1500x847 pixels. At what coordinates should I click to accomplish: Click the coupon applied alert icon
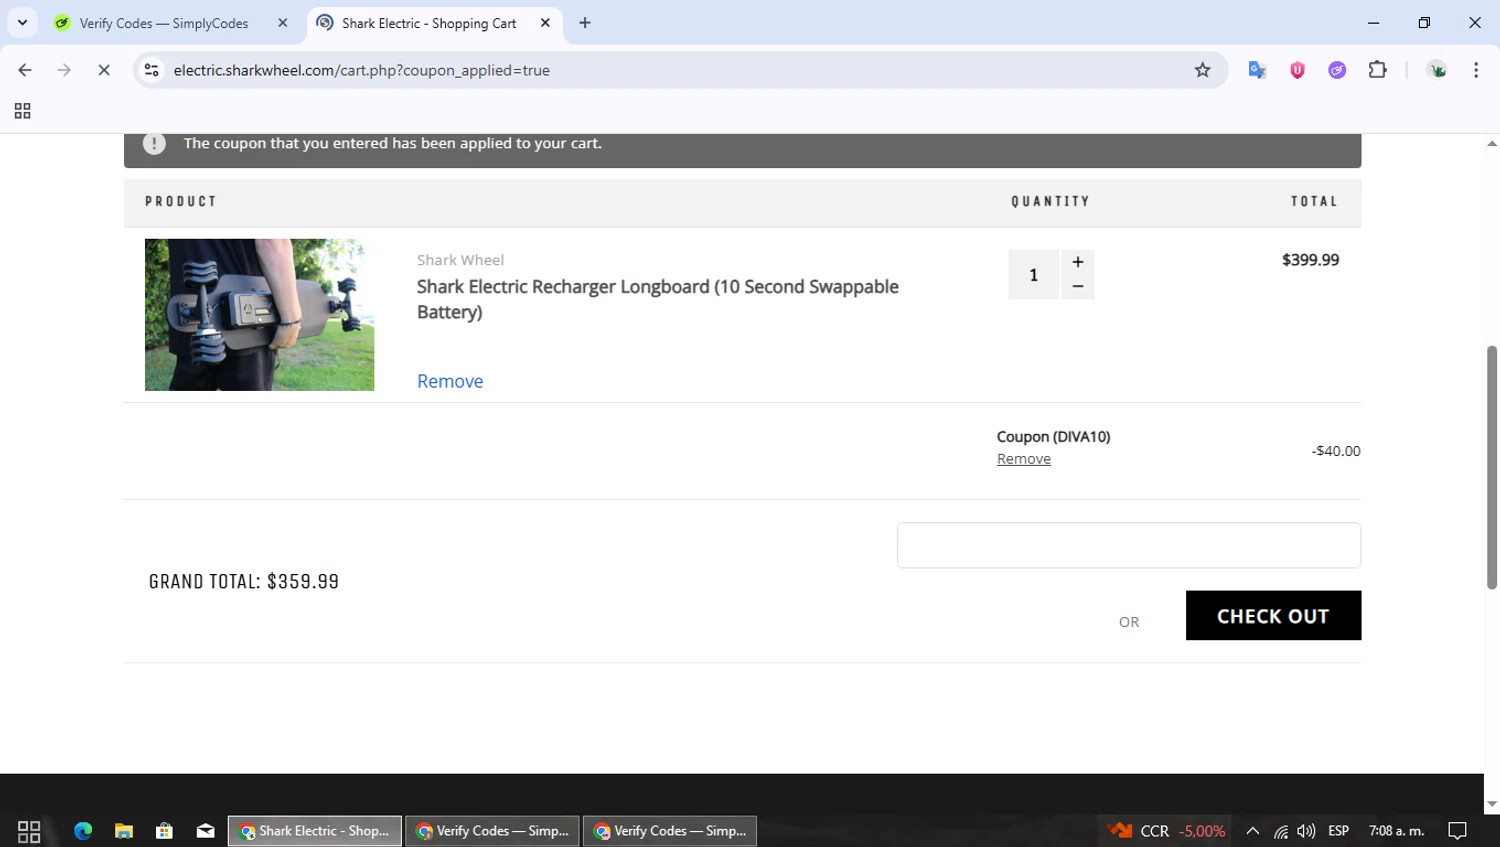[154, 143]
